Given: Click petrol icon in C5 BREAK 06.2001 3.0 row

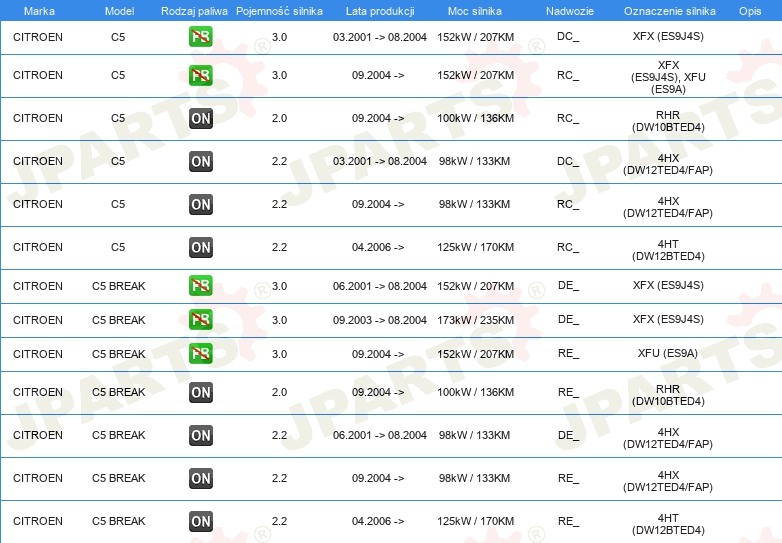Looking at the screenshot, I should 200,286.
